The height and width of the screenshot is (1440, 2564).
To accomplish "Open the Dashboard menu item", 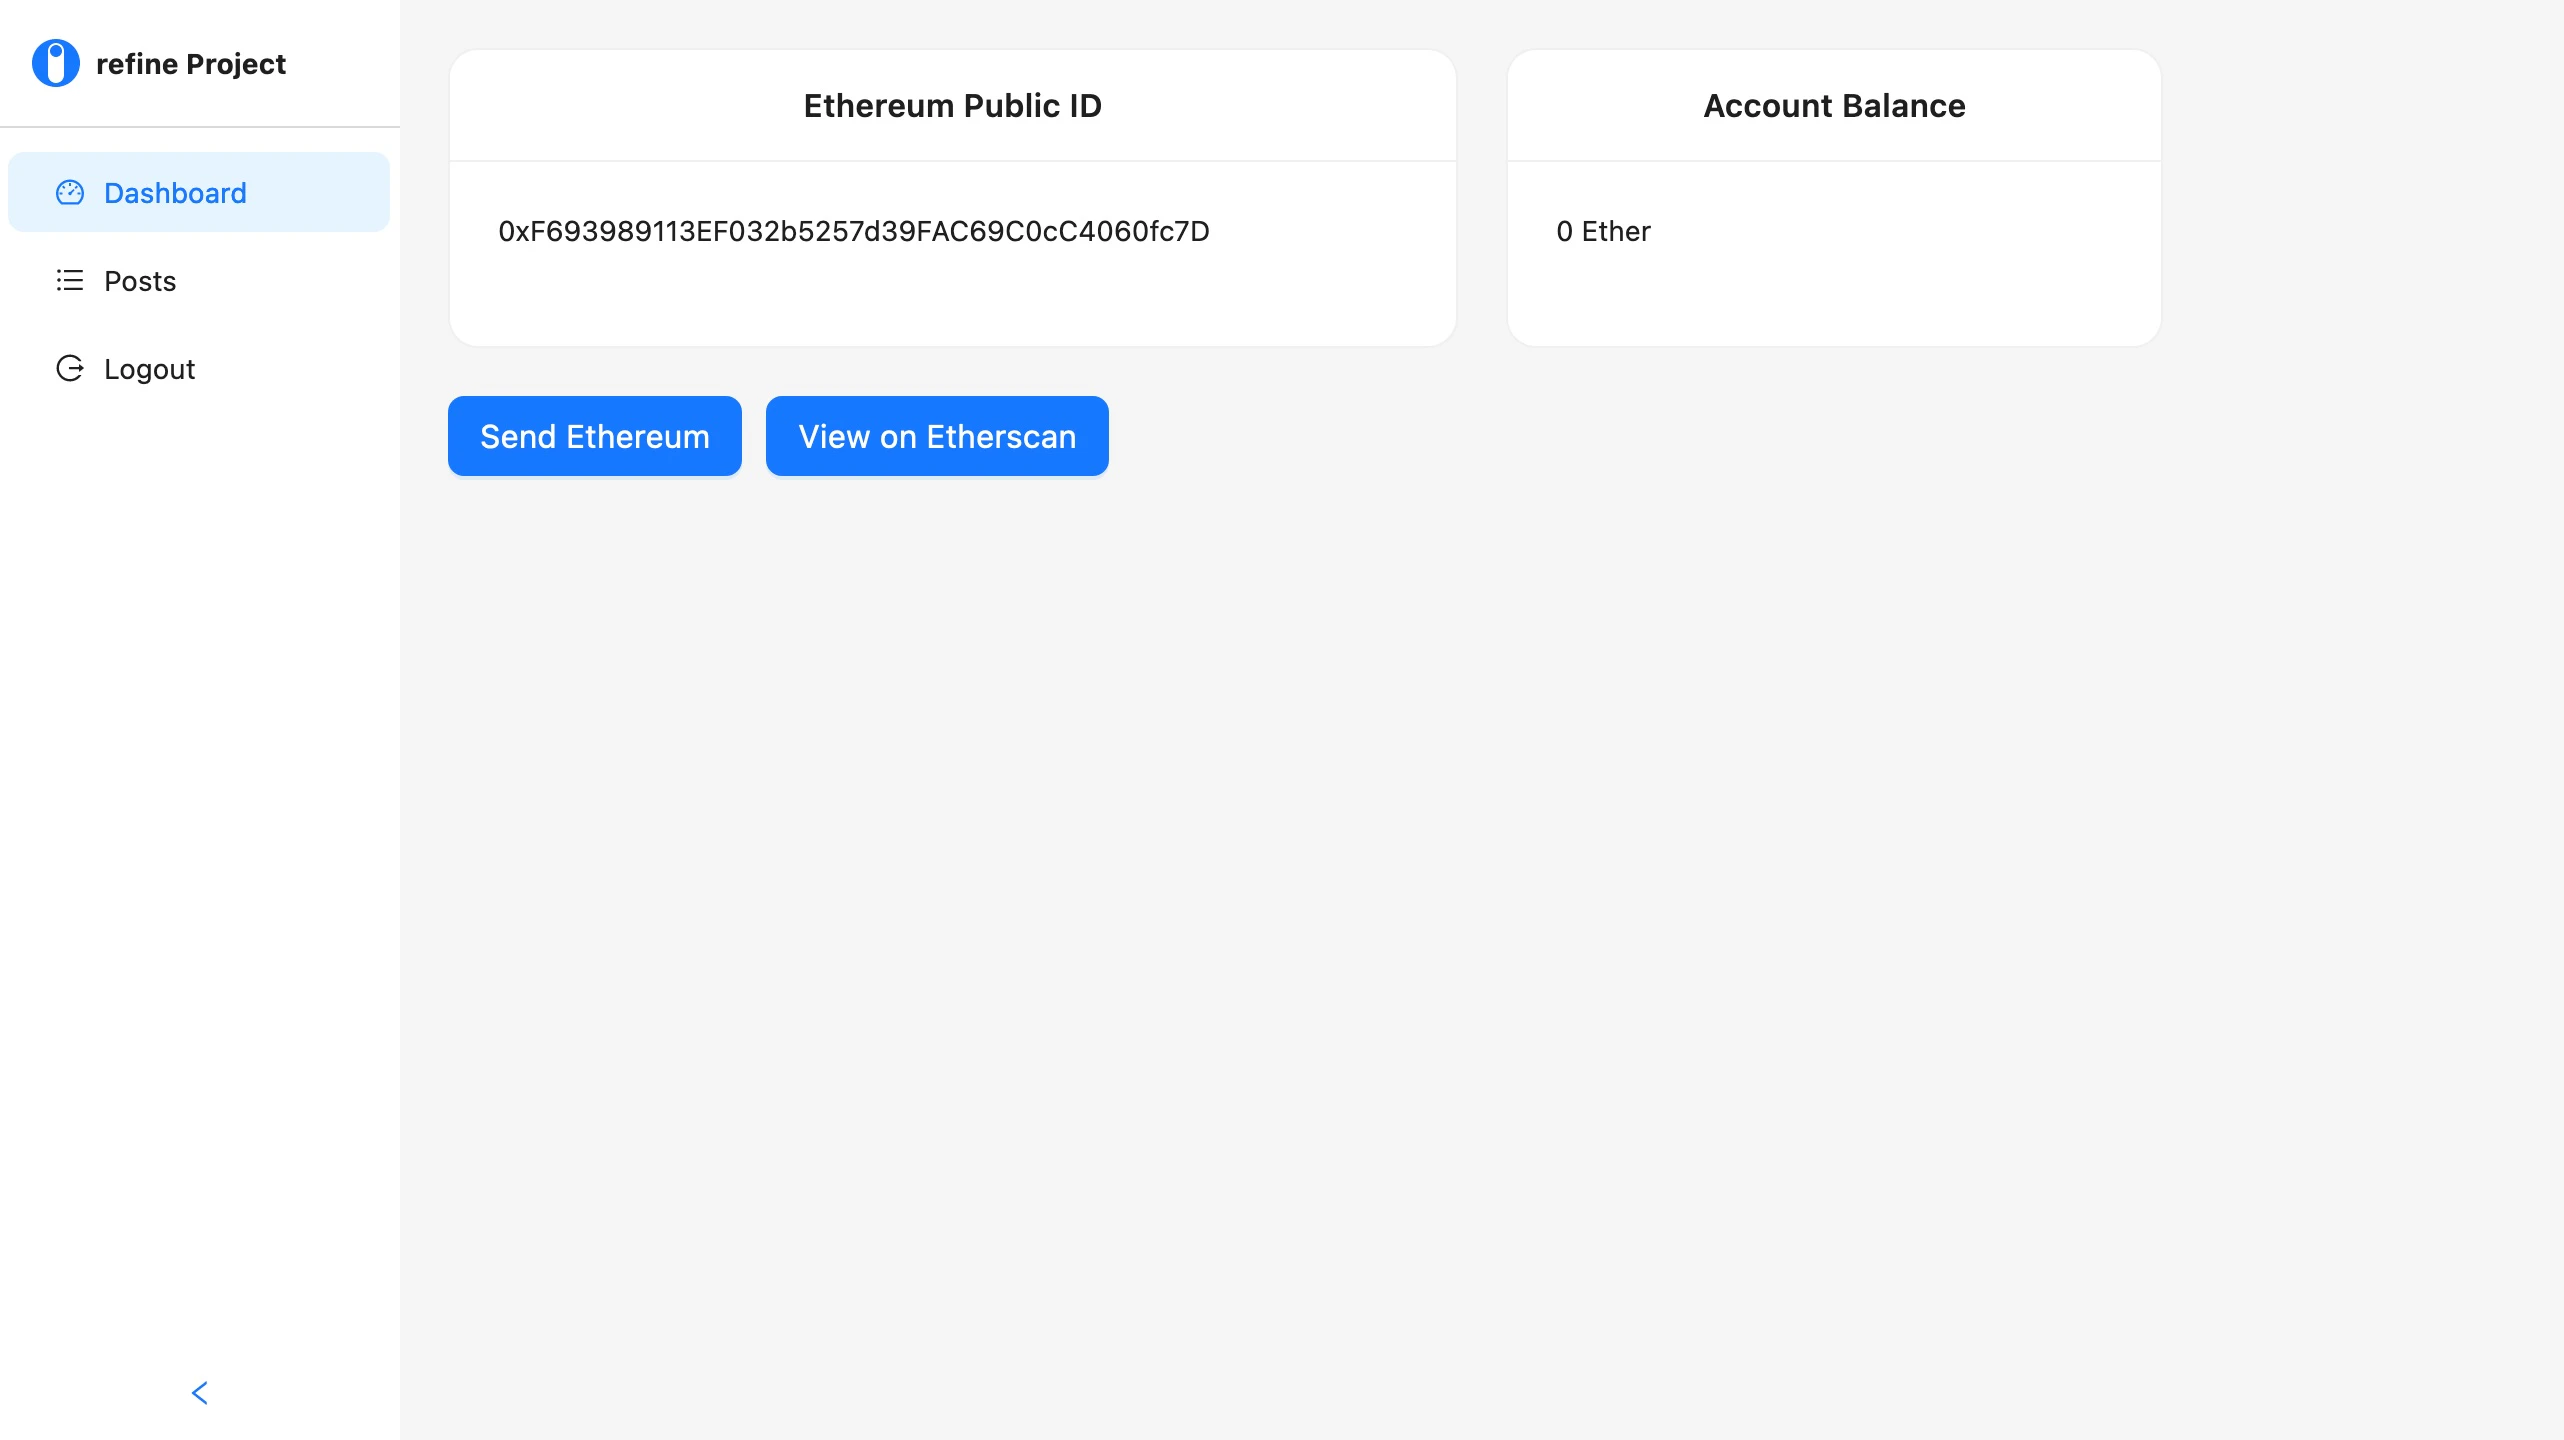I will click(175, 193).
